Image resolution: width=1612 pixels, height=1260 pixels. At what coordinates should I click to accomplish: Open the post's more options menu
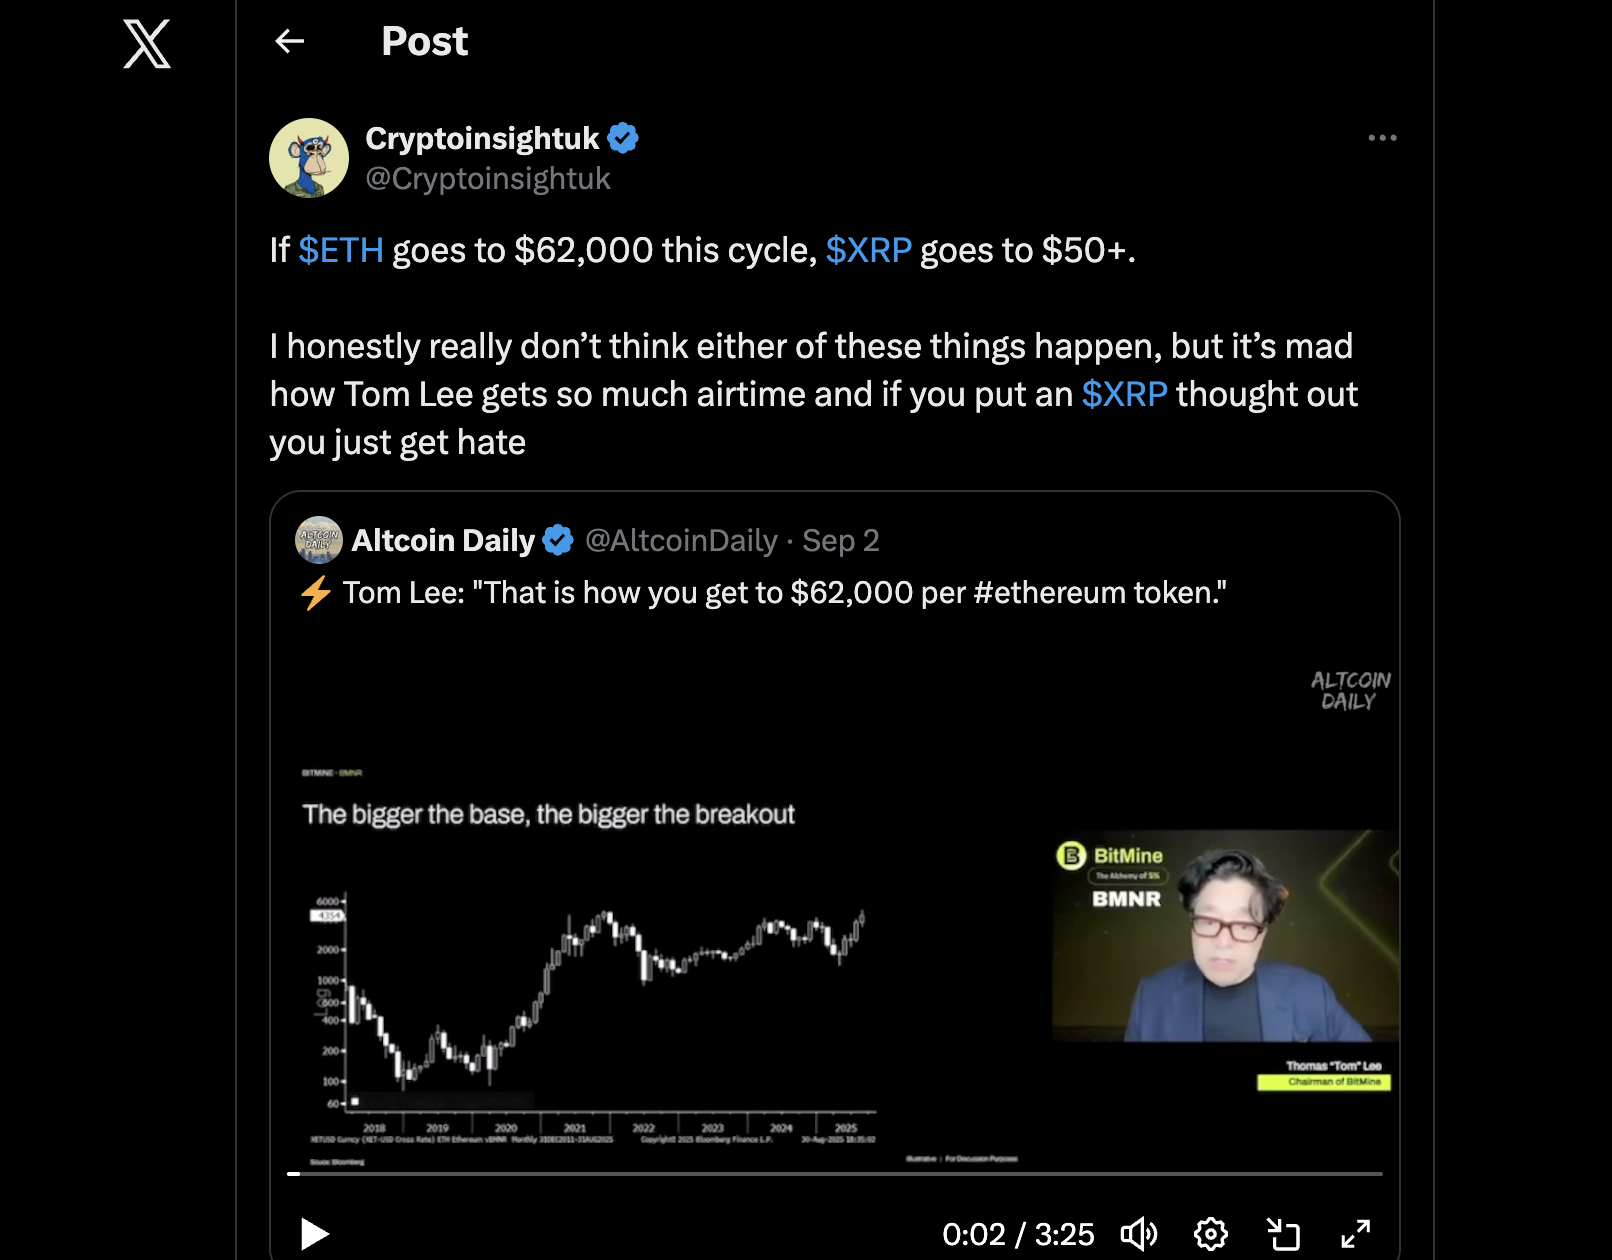pyautogui.click(x=1382, y=138)
